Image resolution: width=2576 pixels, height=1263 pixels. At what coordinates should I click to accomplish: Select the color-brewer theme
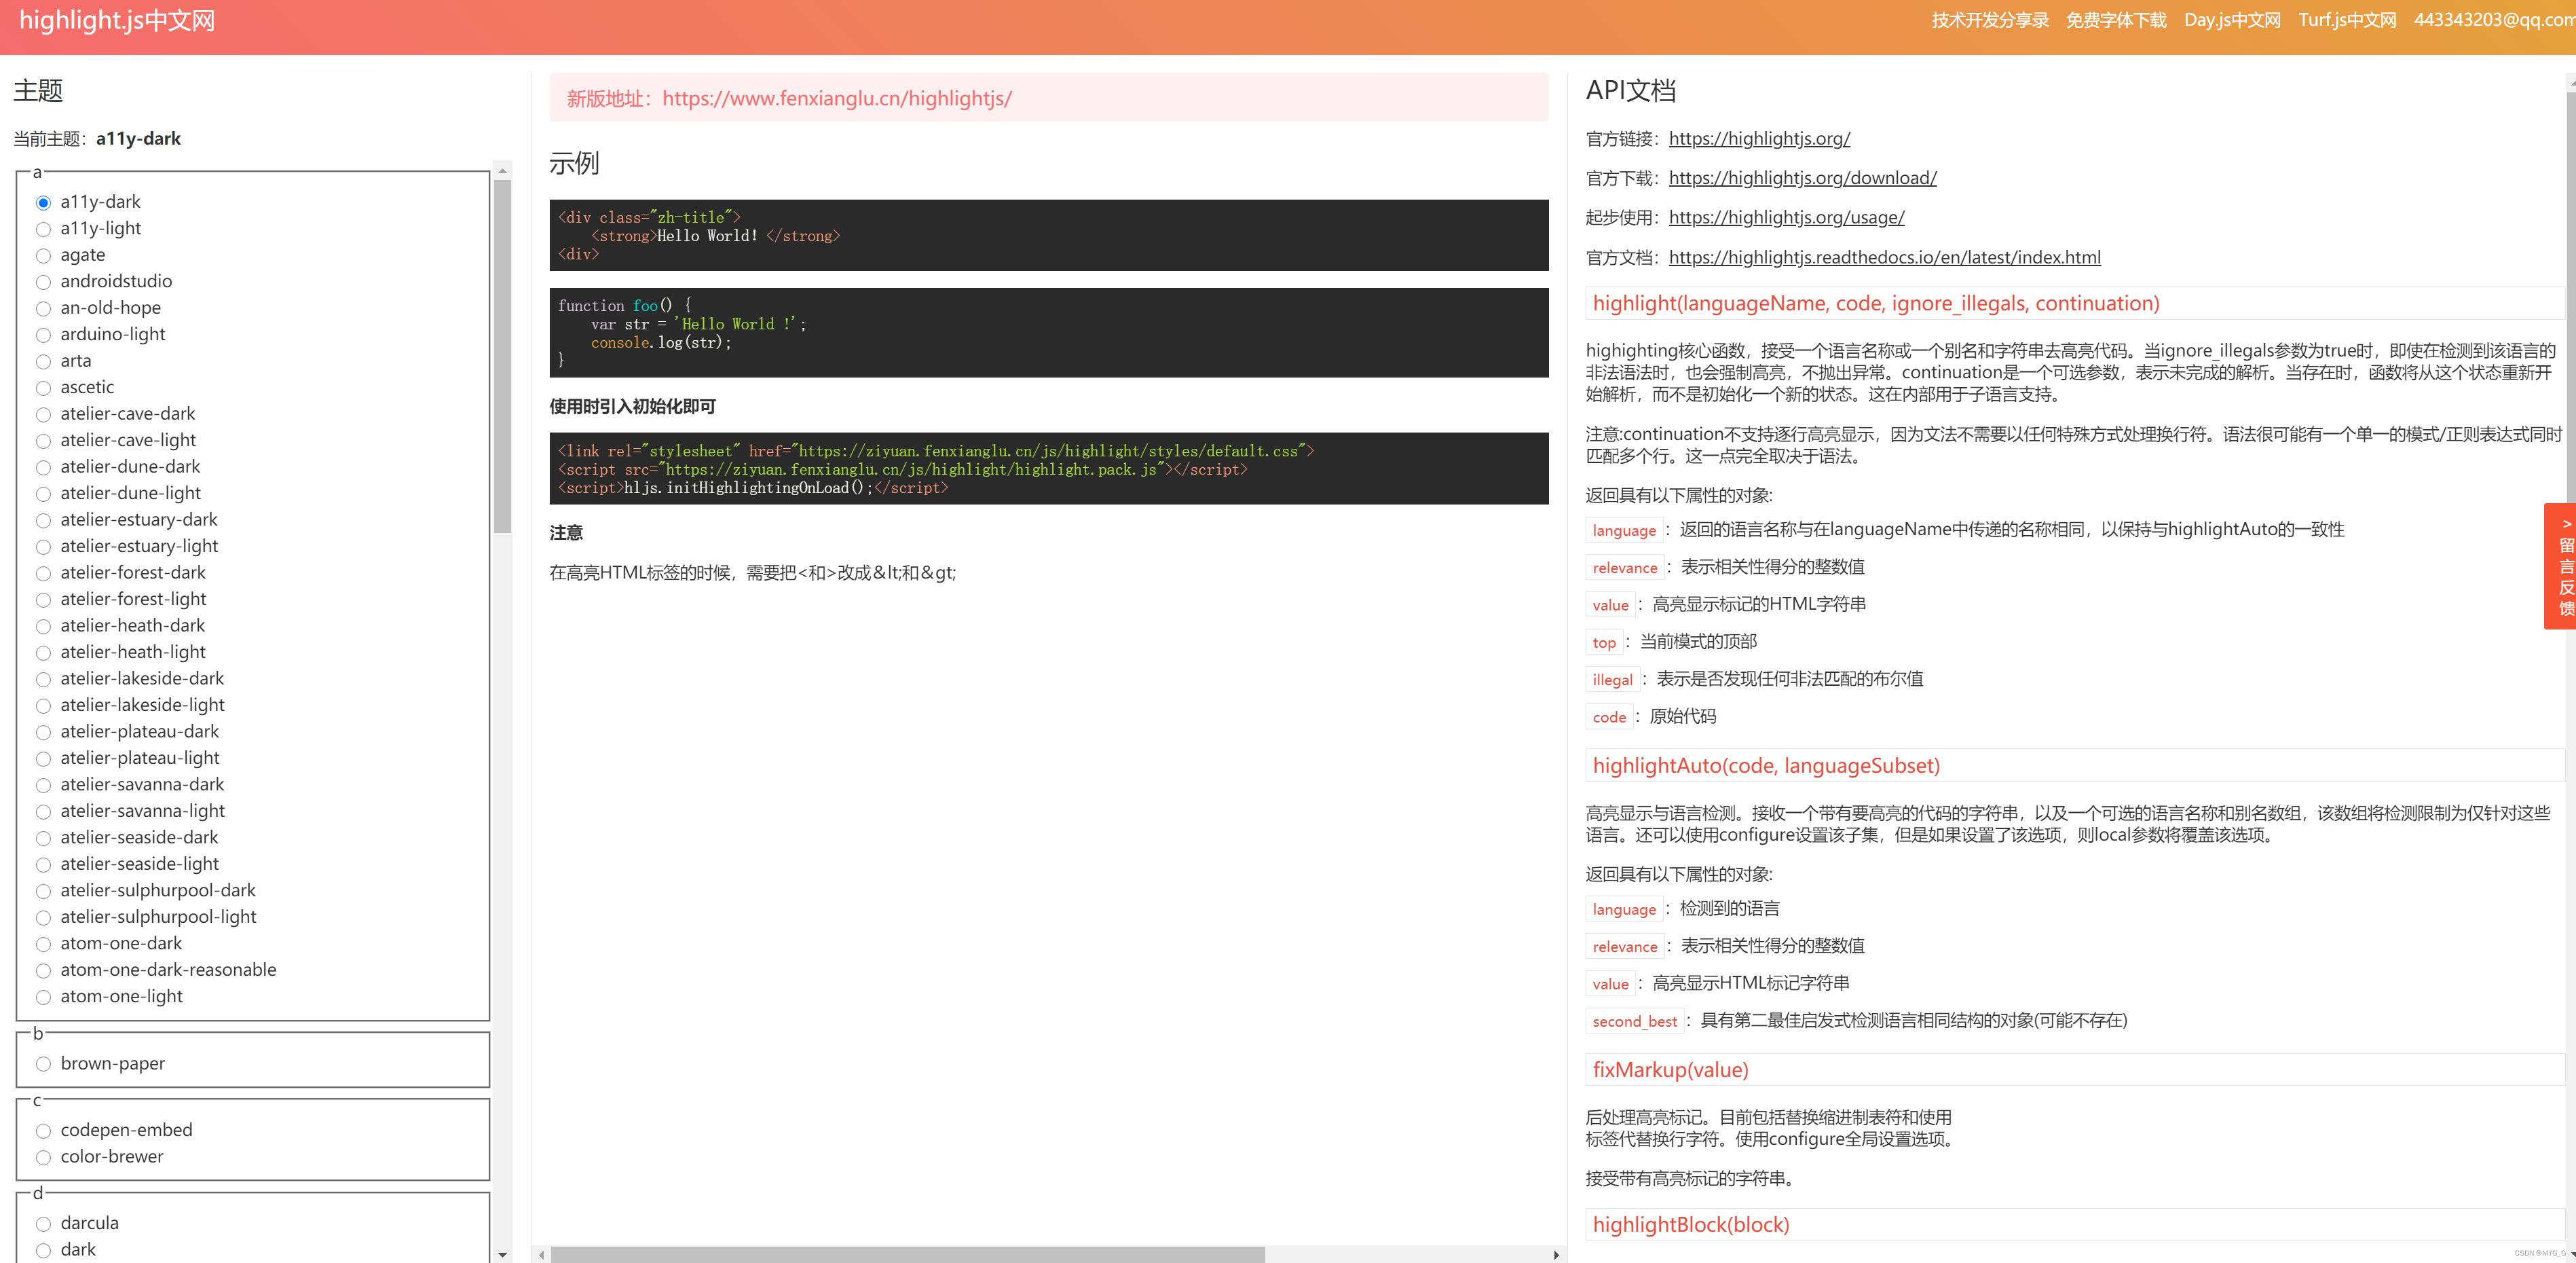(43, 1157)
